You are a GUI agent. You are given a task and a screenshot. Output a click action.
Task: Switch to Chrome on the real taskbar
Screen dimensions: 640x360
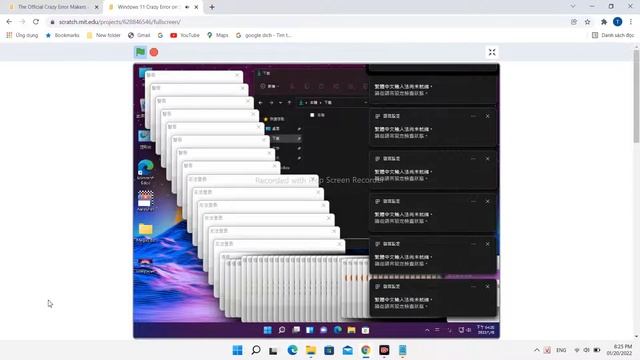(366, 350)
